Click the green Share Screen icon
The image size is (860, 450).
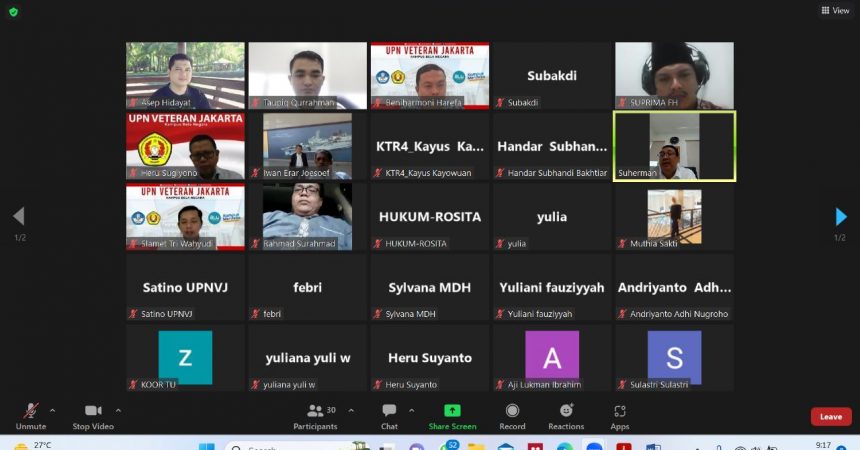(452, 411)
